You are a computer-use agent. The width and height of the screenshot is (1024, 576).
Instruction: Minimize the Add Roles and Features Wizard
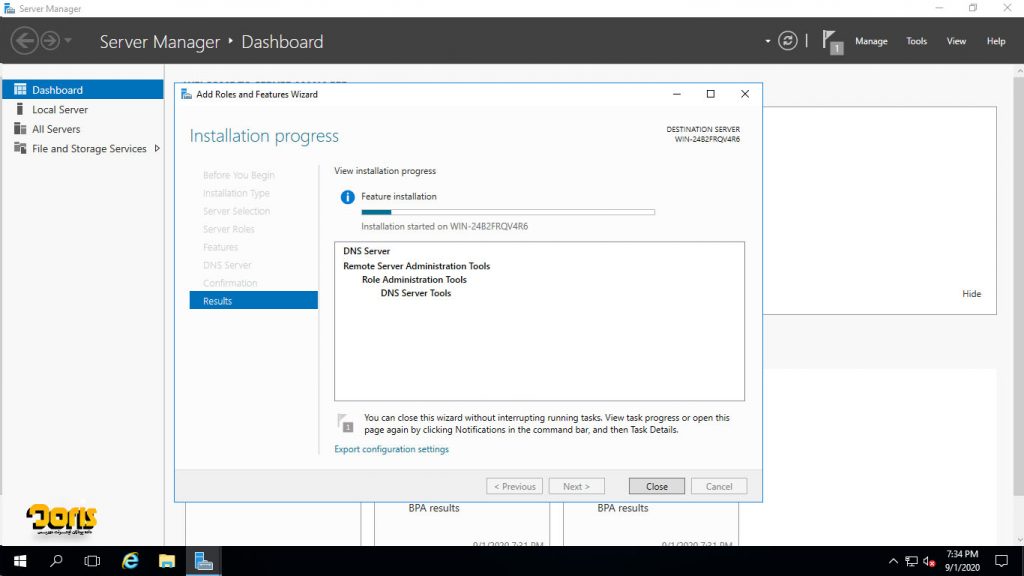click(677, 94)
